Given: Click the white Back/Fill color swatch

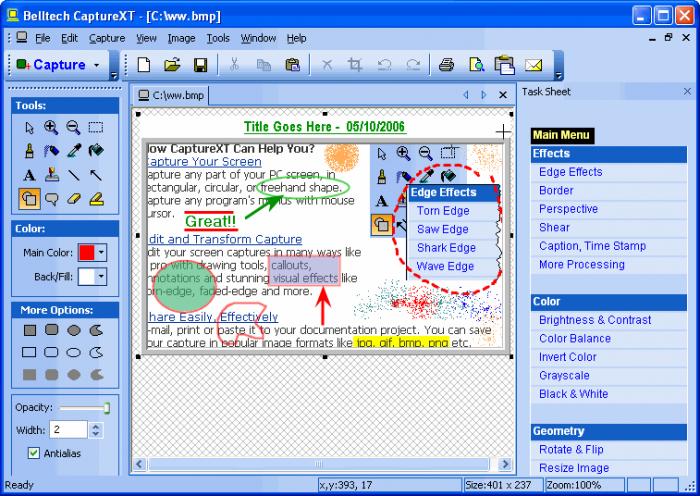Looking at the screenshot, I should [87, 276].
